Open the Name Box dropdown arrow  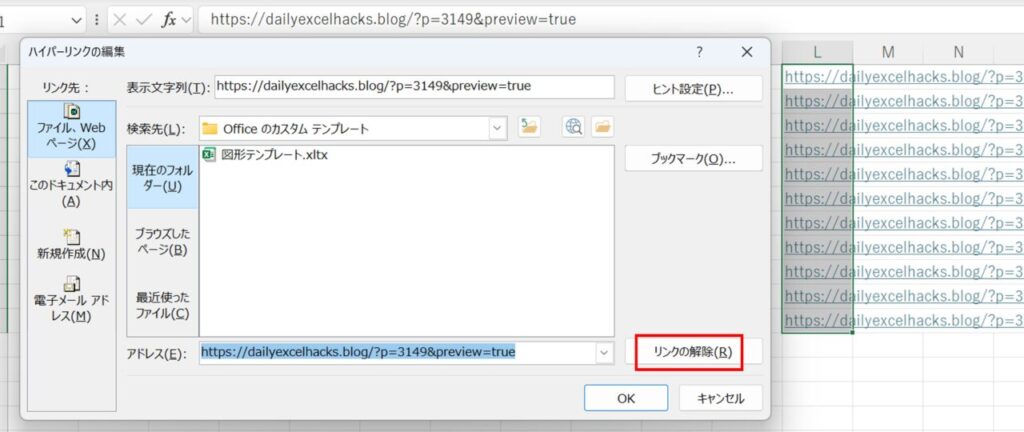[77, 19]
